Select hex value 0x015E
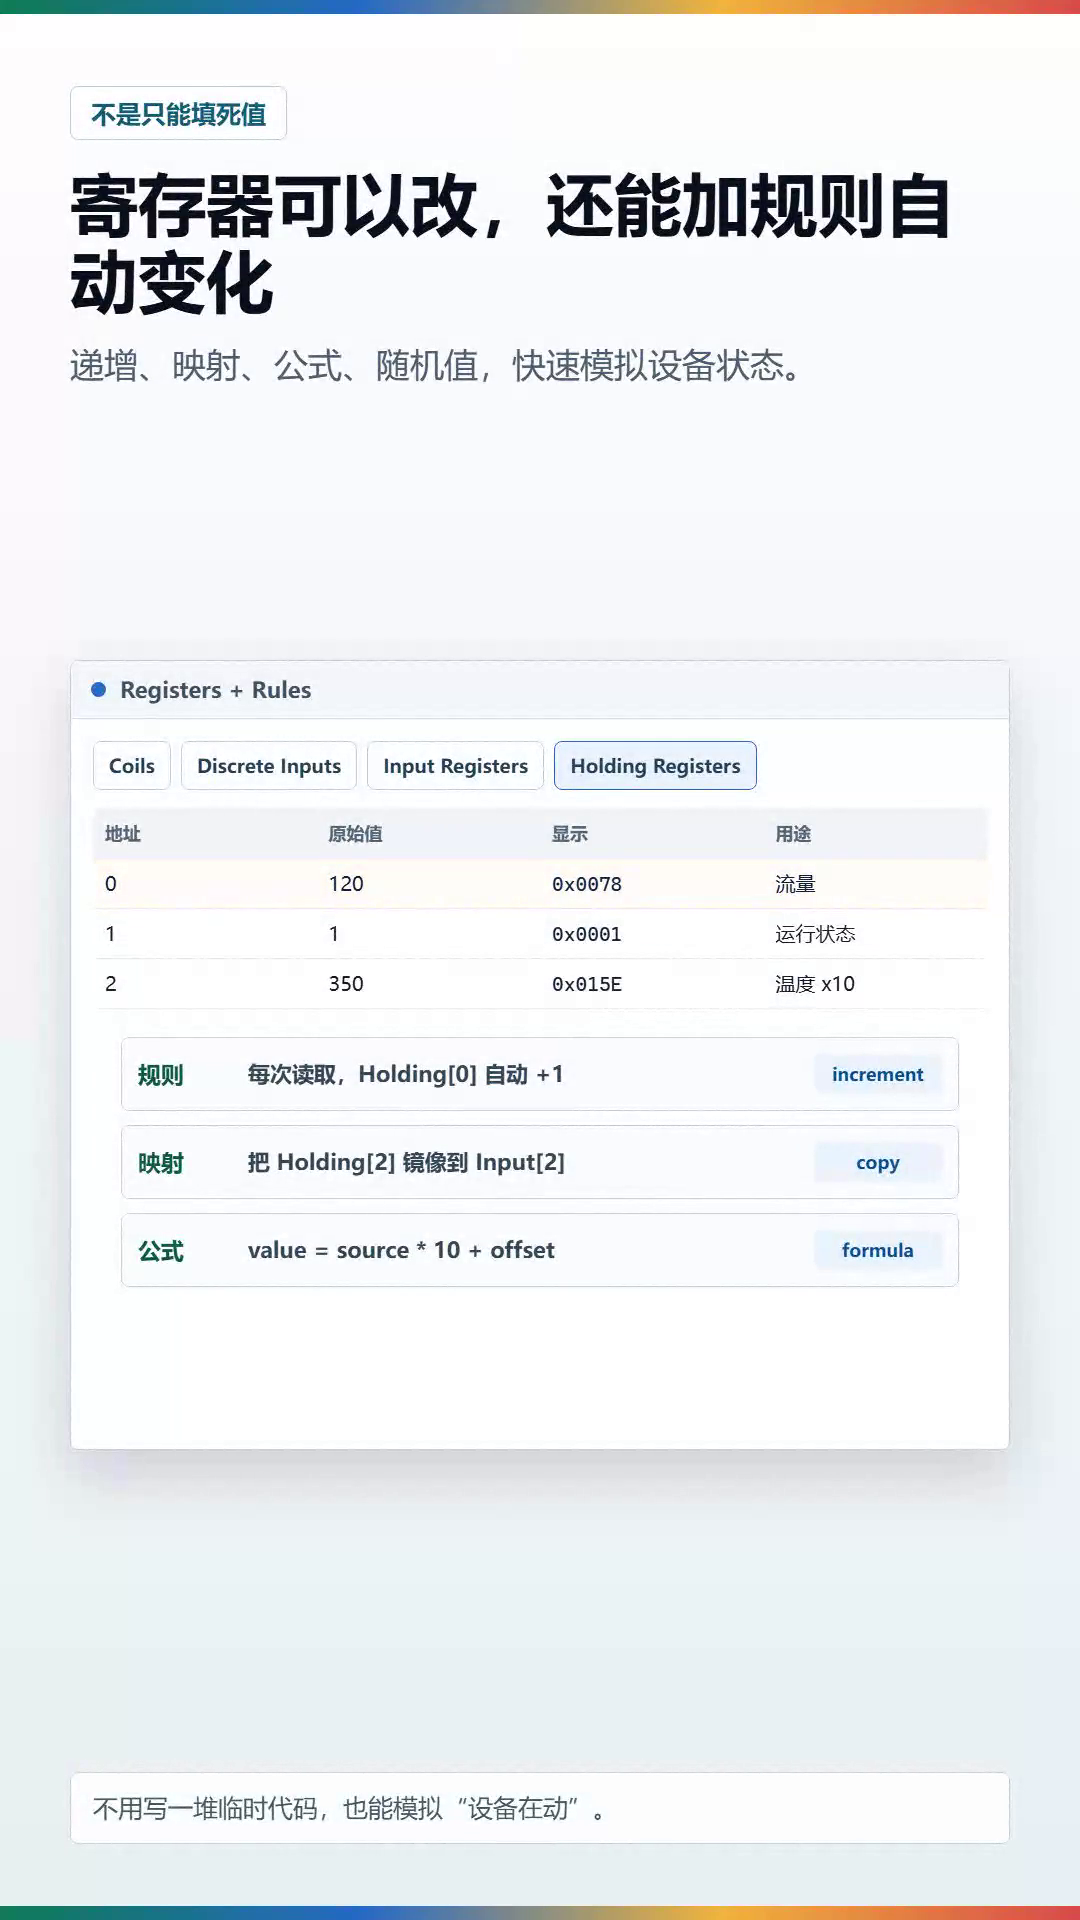Screen dimensions: 1080x1920 tap(587, 984)
